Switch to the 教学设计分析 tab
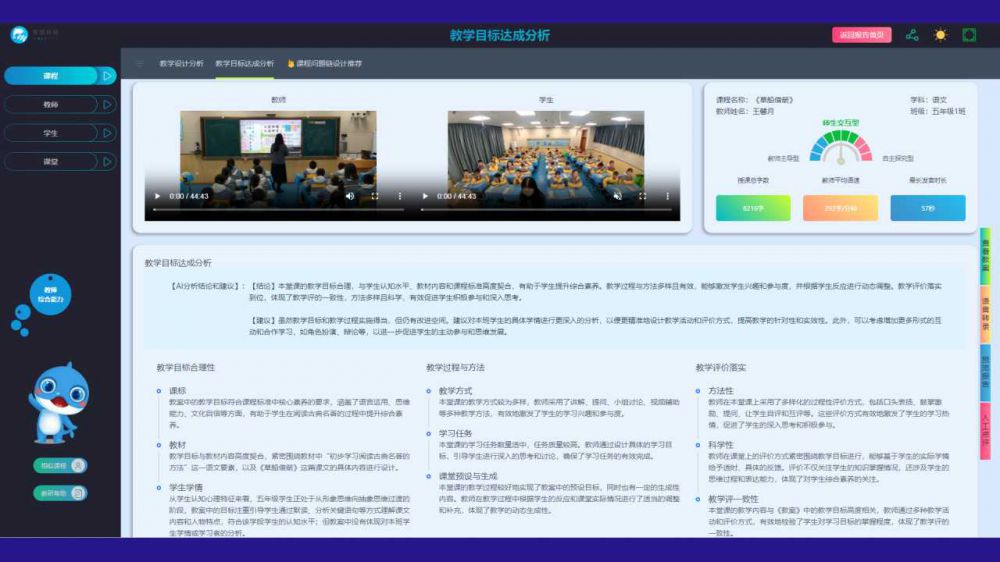This screenshot has height=562, width=1000. [181, 63]
